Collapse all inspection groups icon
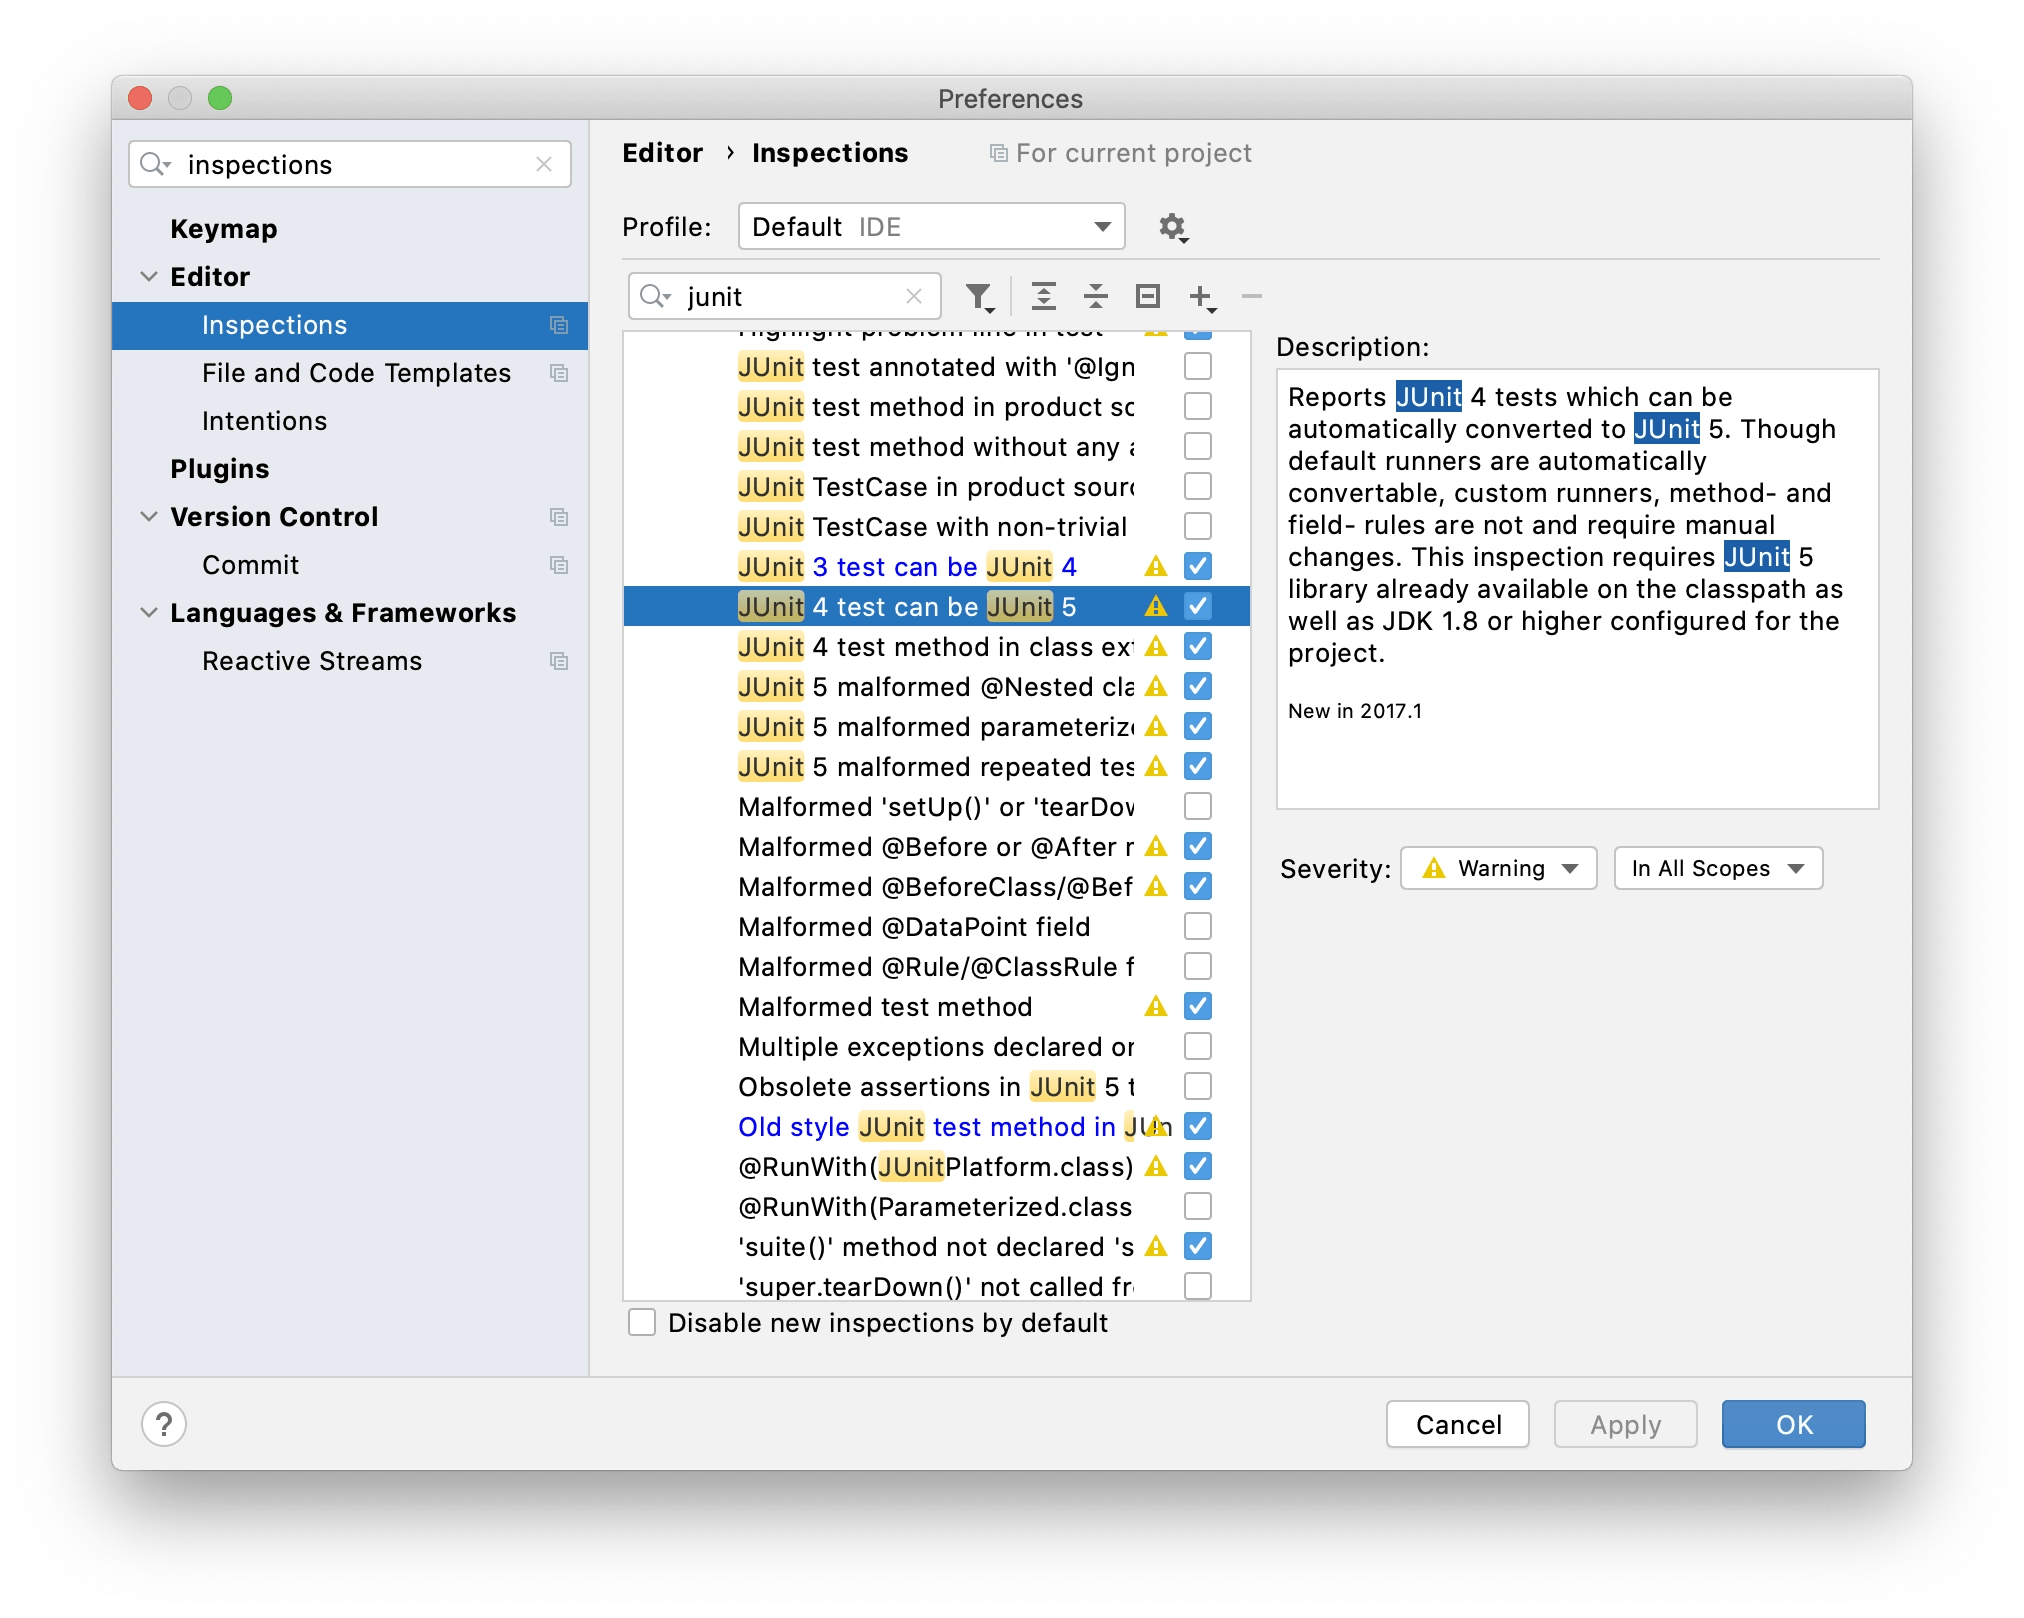Screen dimensions: 2024x1618 [x=1096, y=296]
